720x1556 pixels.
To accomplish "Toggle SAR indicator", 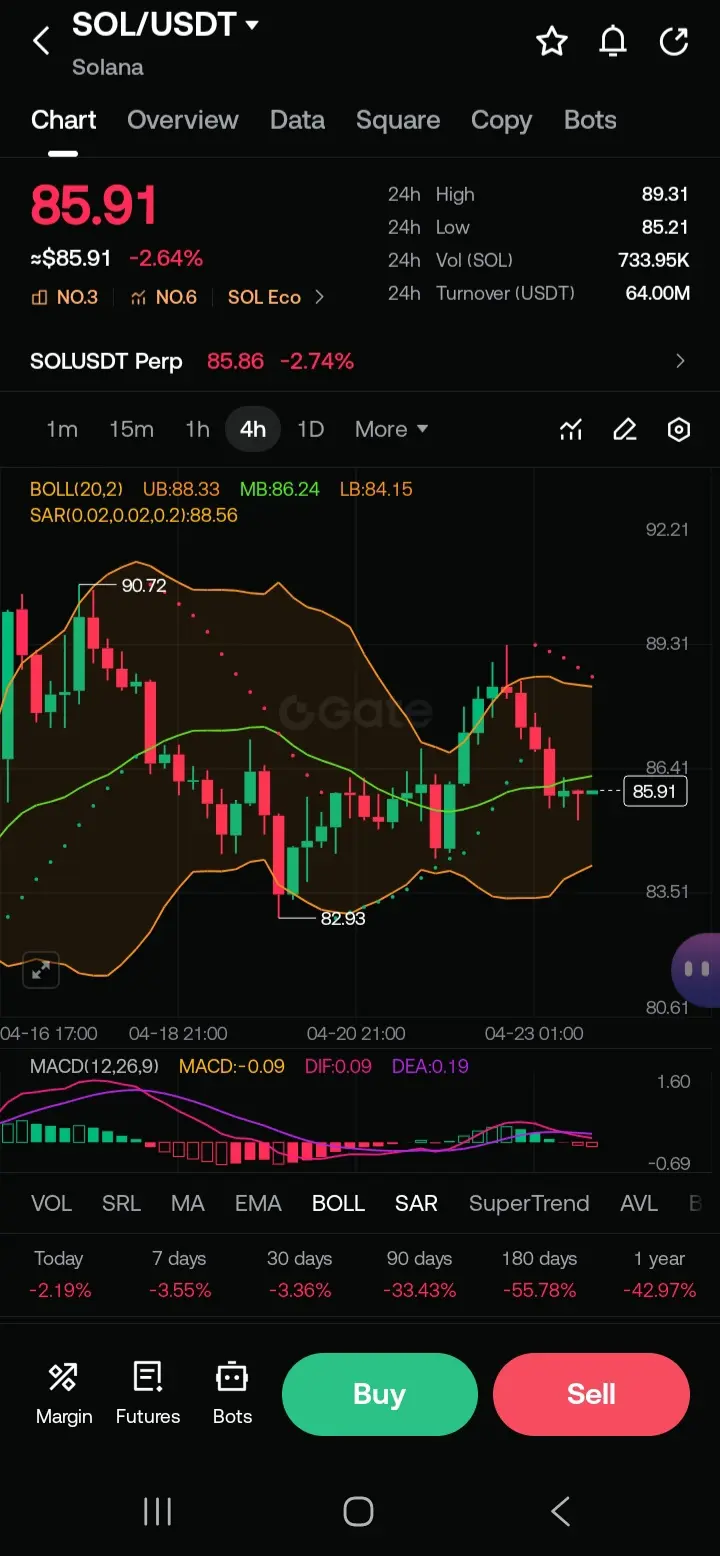I will [416, 1204].
